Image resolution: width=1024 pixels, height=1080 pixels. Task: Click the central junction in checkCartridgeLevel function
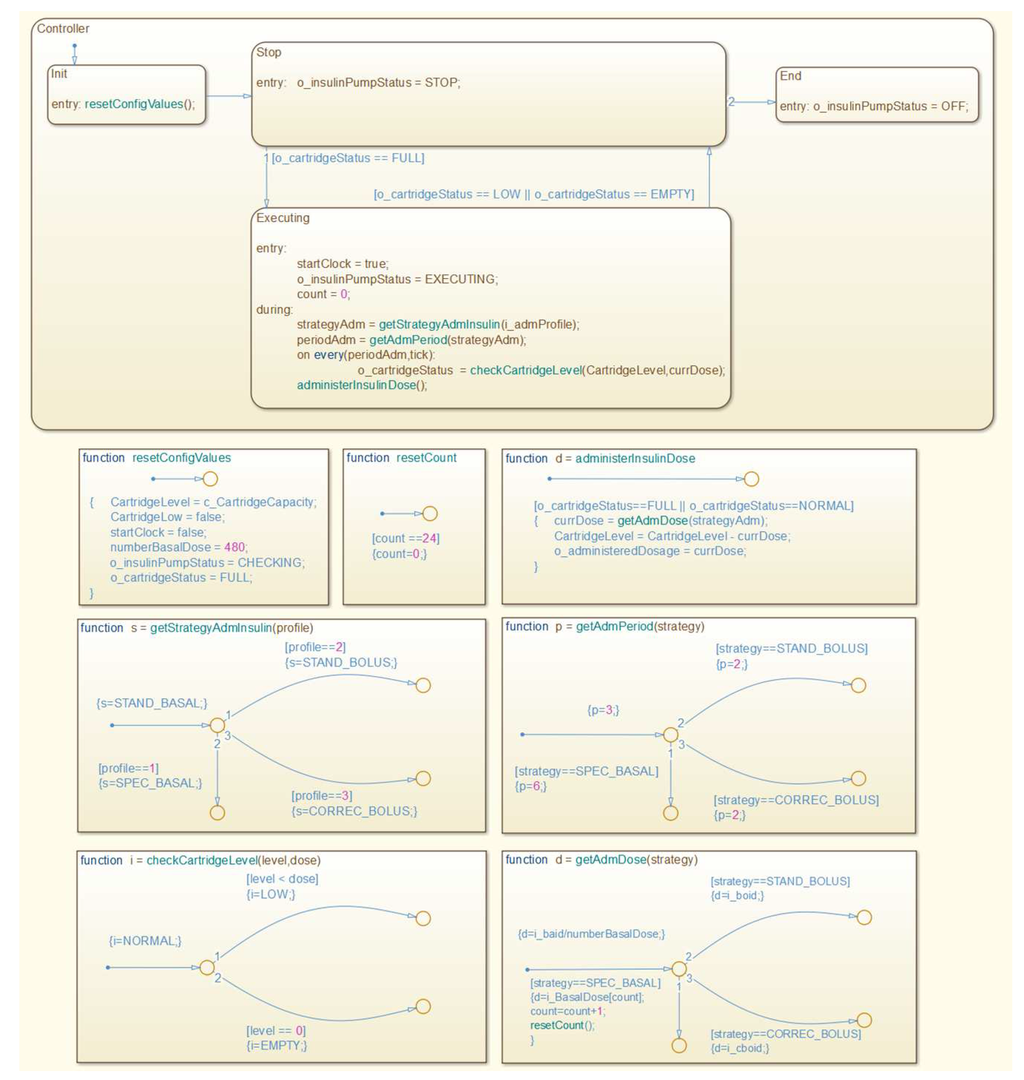[x=206, y=967]
